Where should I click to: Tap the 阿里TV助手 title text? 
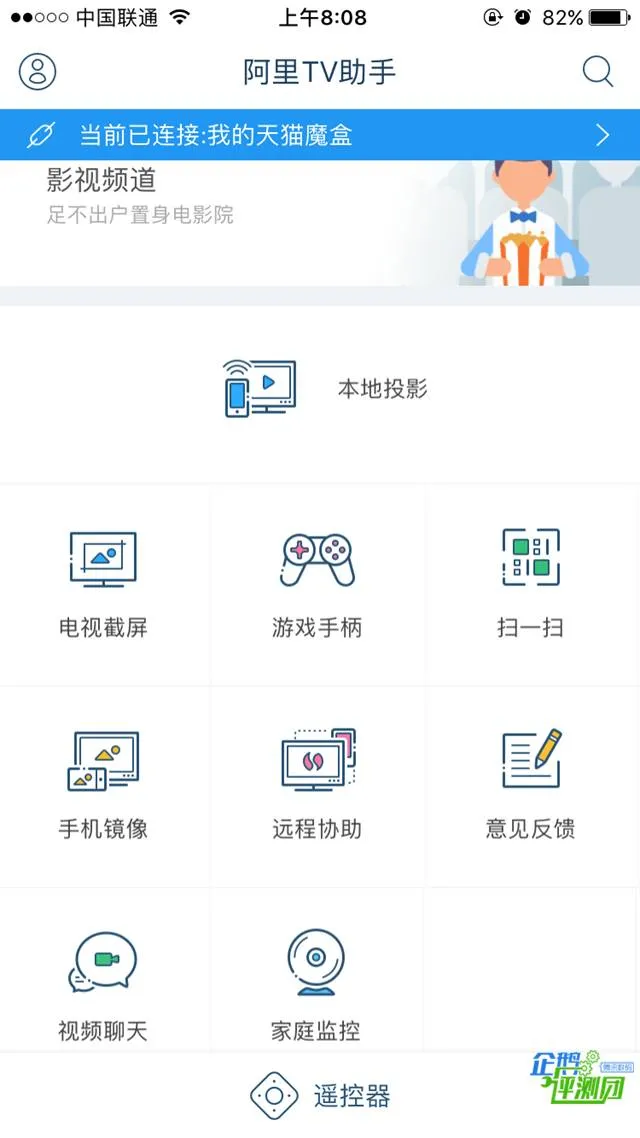click(x=319, y=72)
